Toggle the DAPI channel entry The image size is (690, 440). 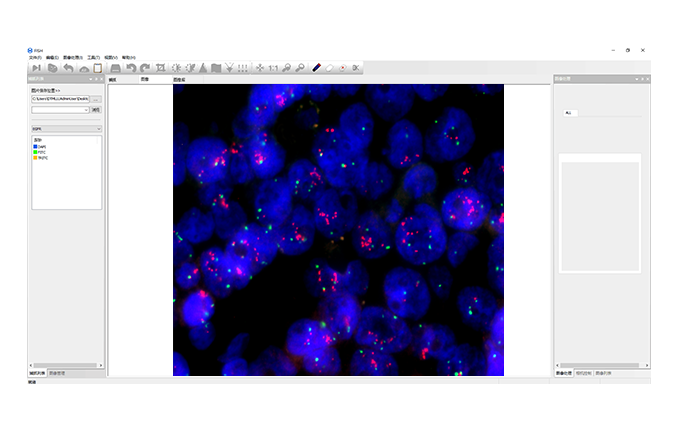point(40,146)
